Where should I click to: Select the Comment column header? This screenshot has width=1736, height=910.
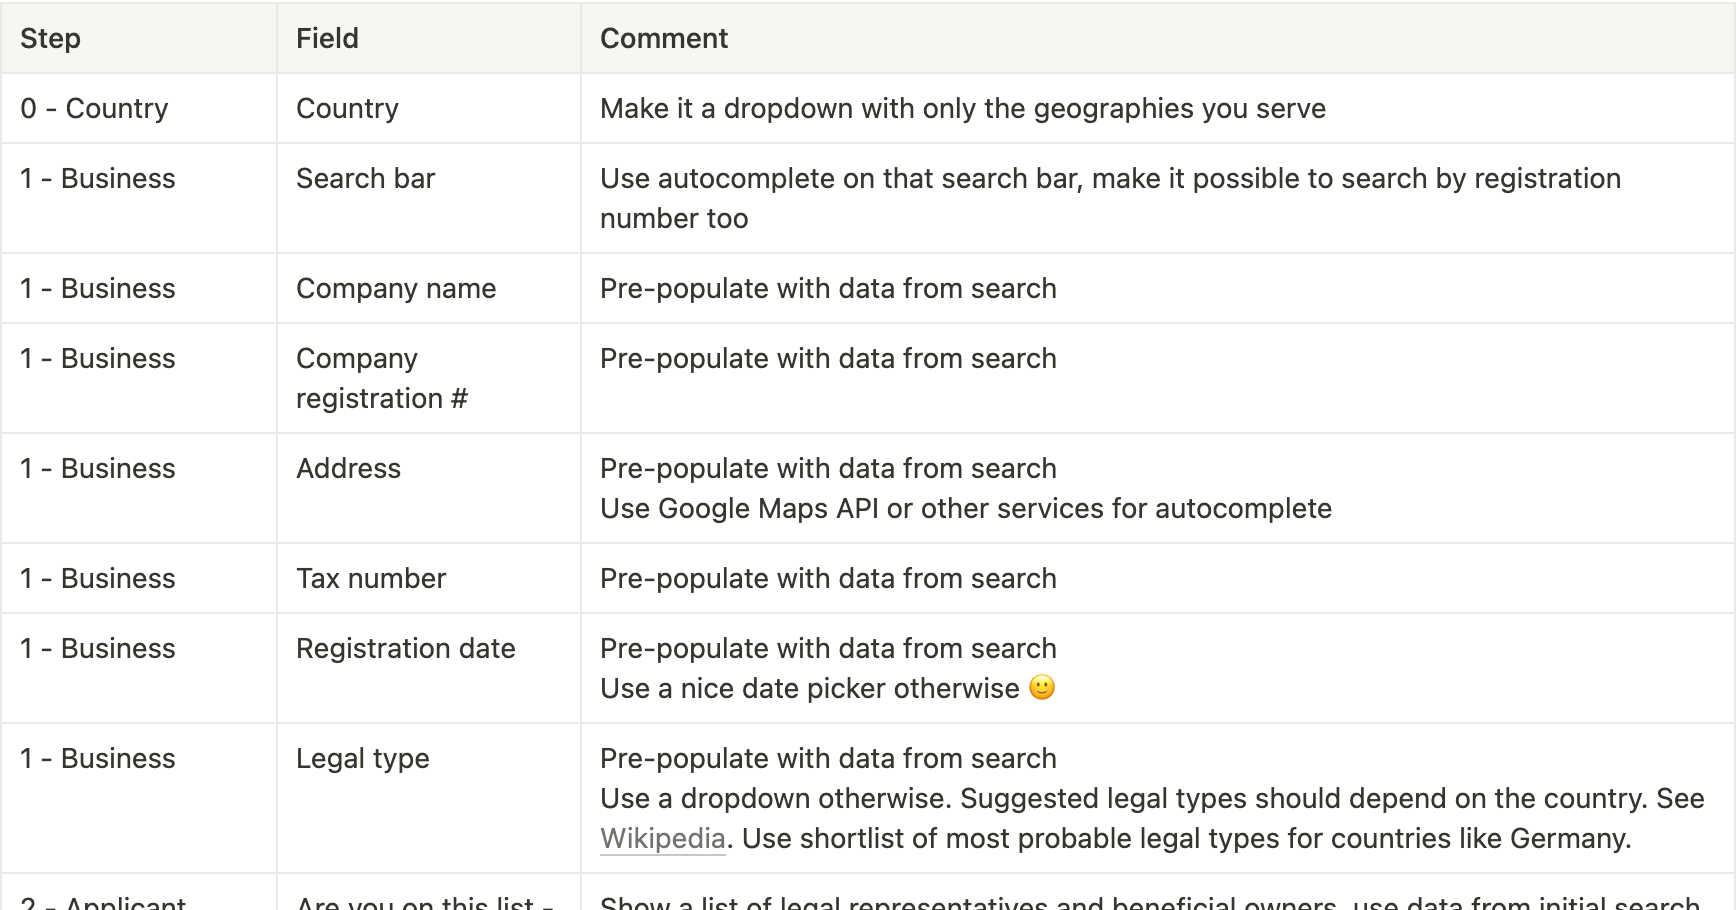click(x=1157, y=38)
